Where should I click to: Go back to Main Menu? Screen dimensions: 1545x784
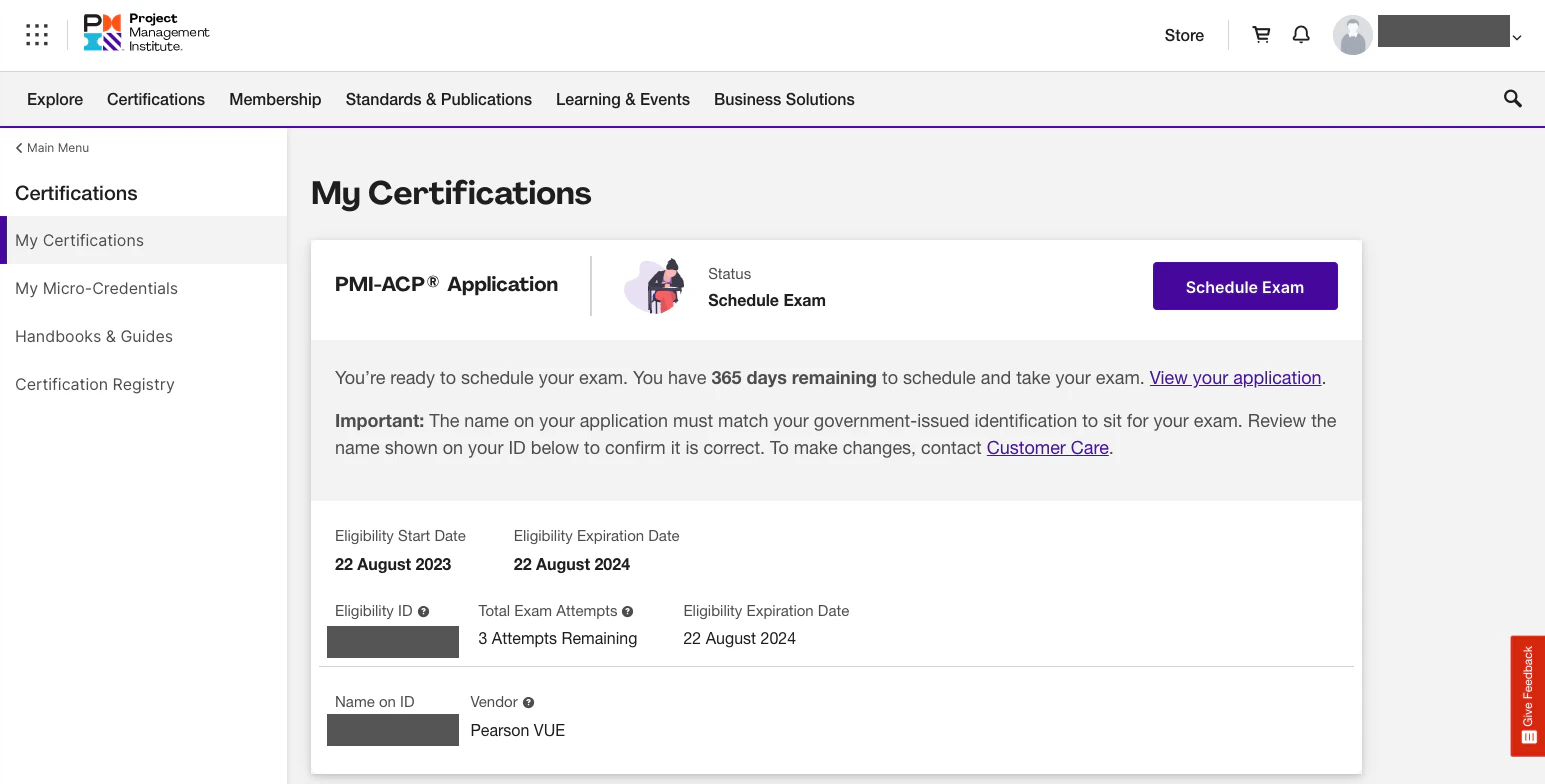pyautogui.click(x=52, y=148)
